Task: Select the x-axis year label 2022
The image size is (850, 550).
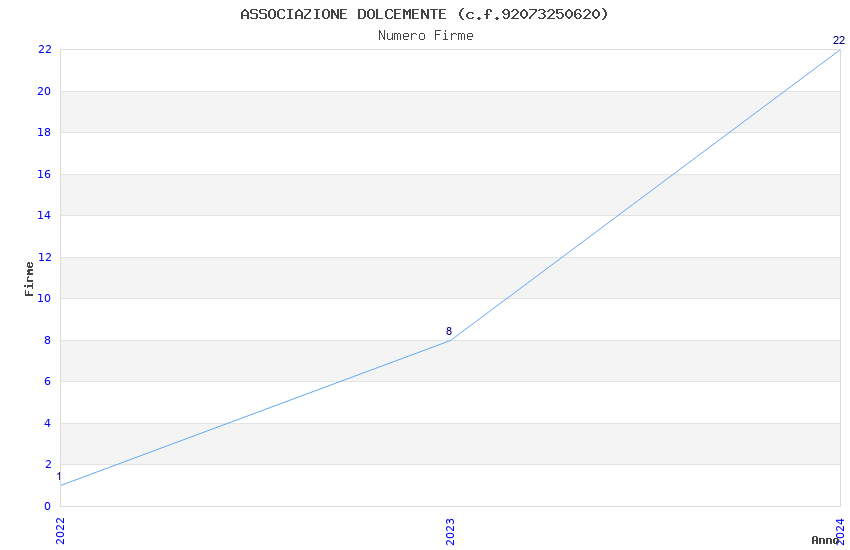Action: (x=60, y=531)
